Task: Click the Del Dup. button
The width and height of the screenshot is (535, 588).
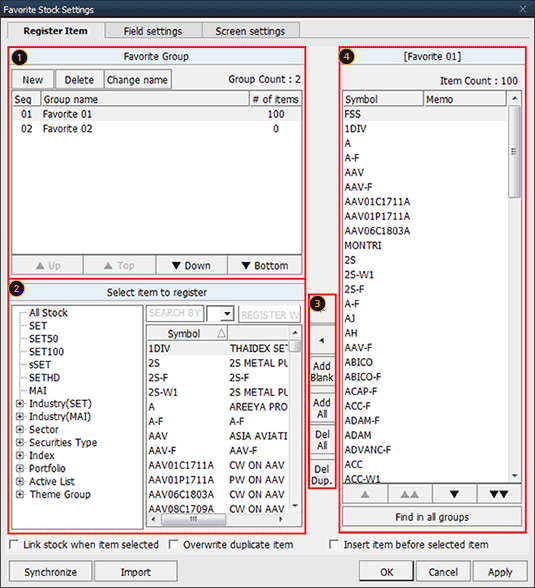Action: click(322, 475)
